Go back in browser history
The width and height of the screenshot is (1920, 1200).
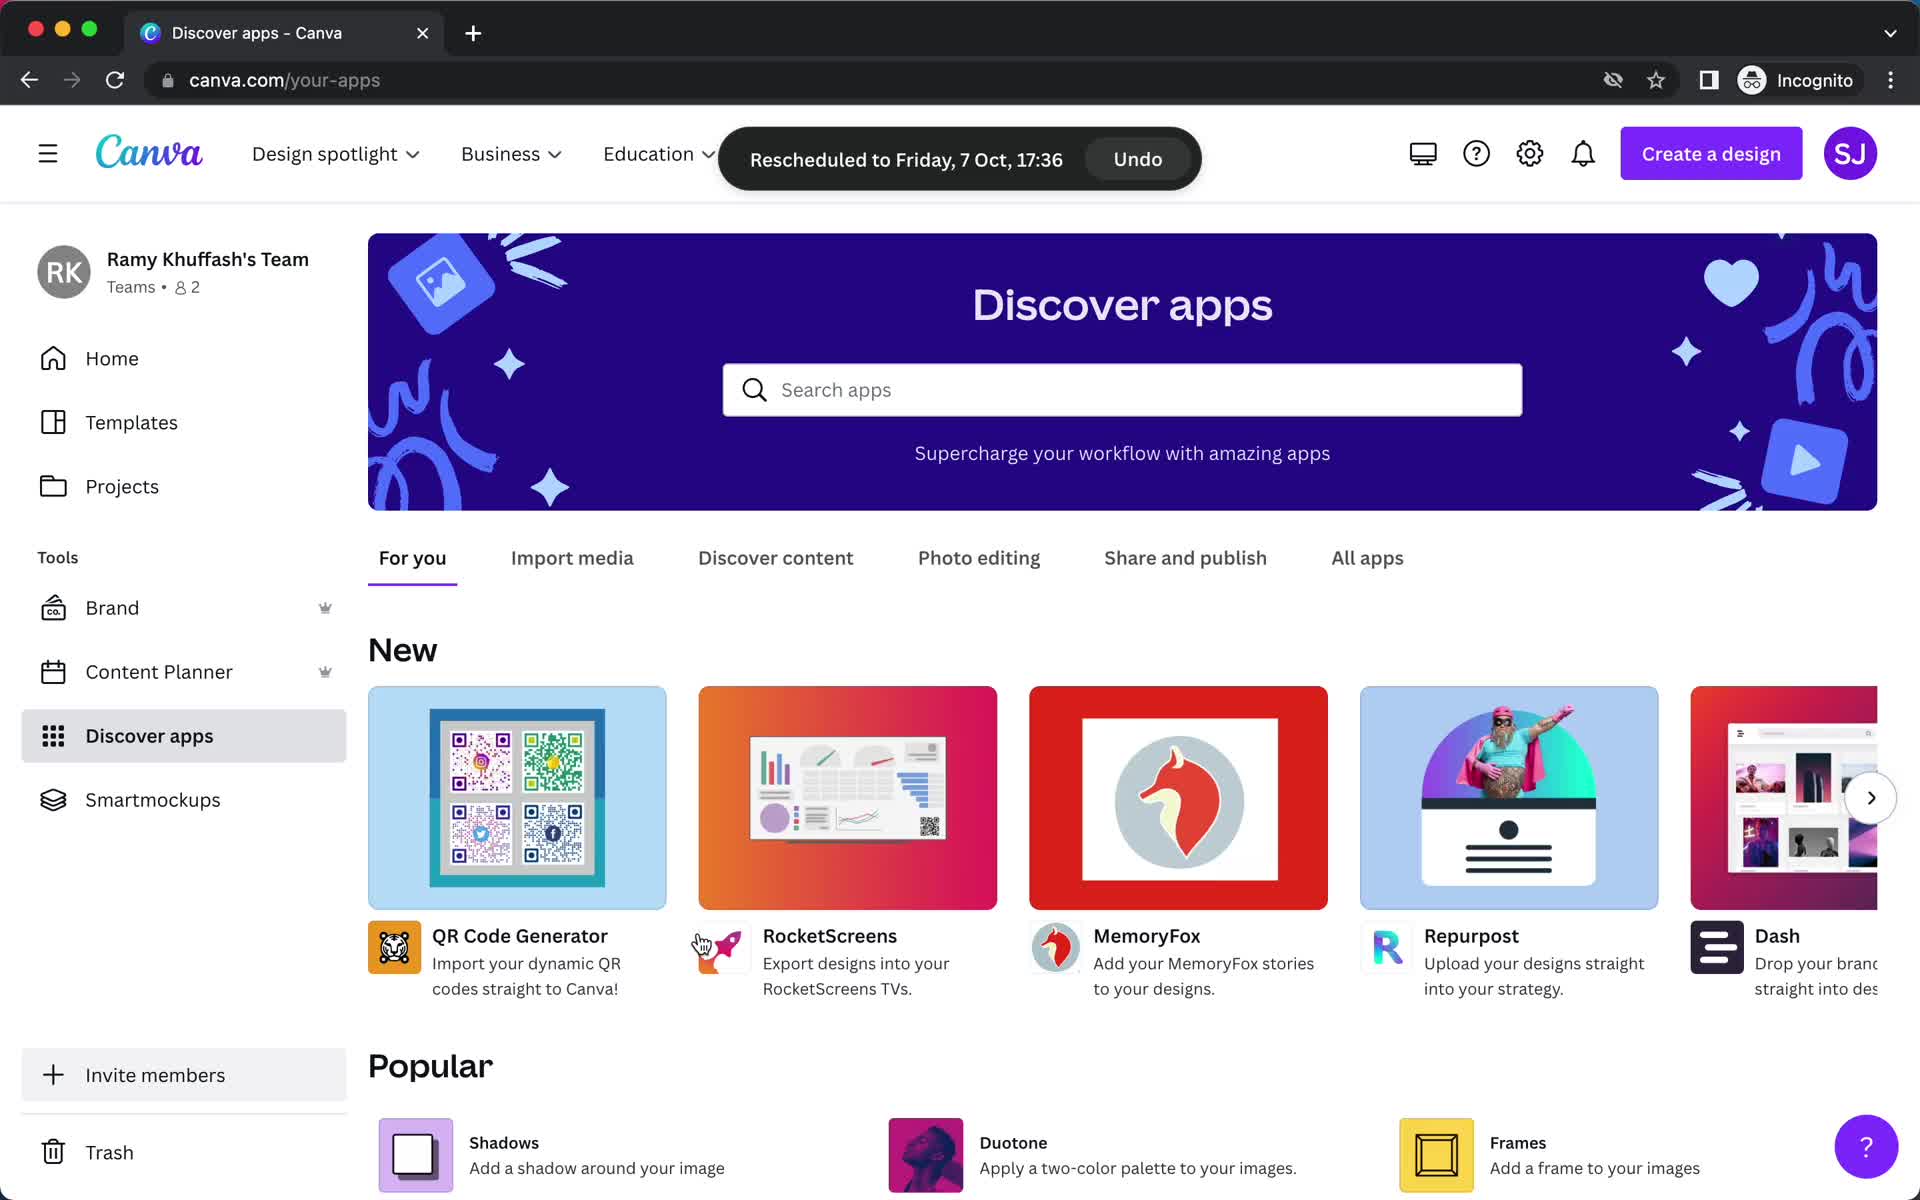(x=29, y=80)
